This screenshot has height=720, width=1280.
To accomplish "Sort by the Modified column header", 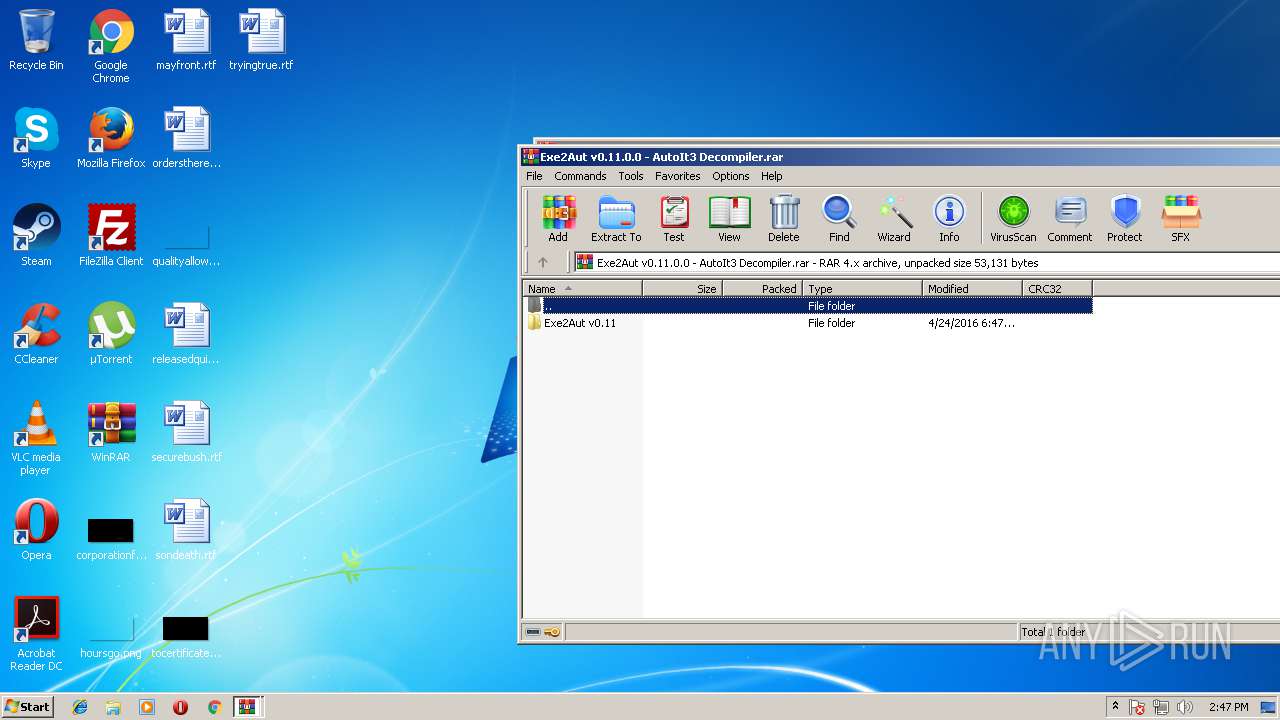I will pos(972,289).
